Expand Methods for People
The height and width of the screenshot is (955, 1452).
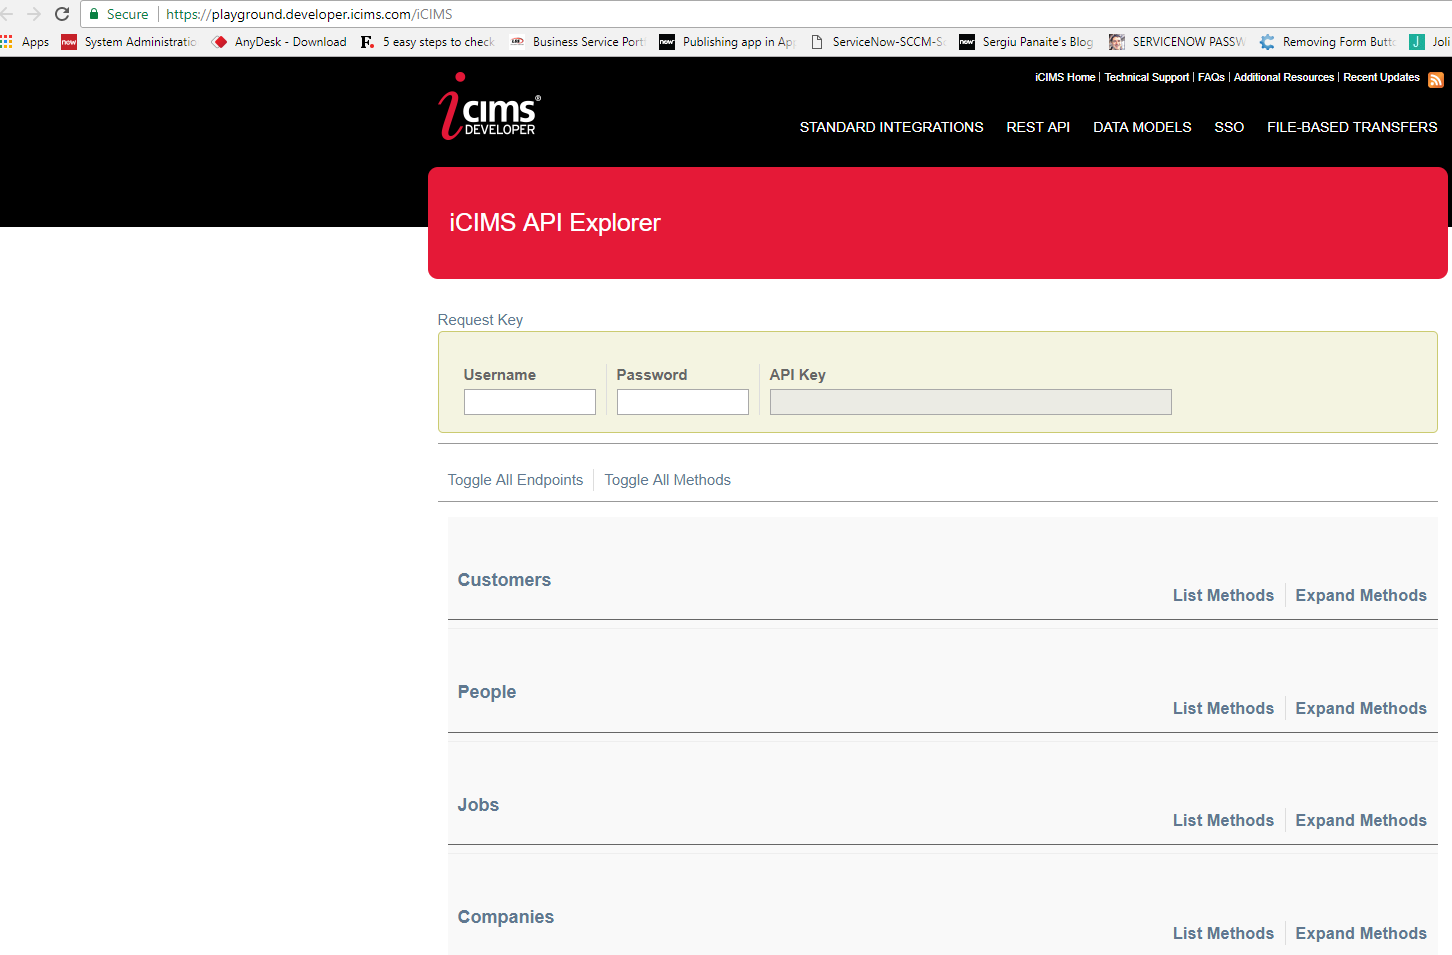(1361, 709)
